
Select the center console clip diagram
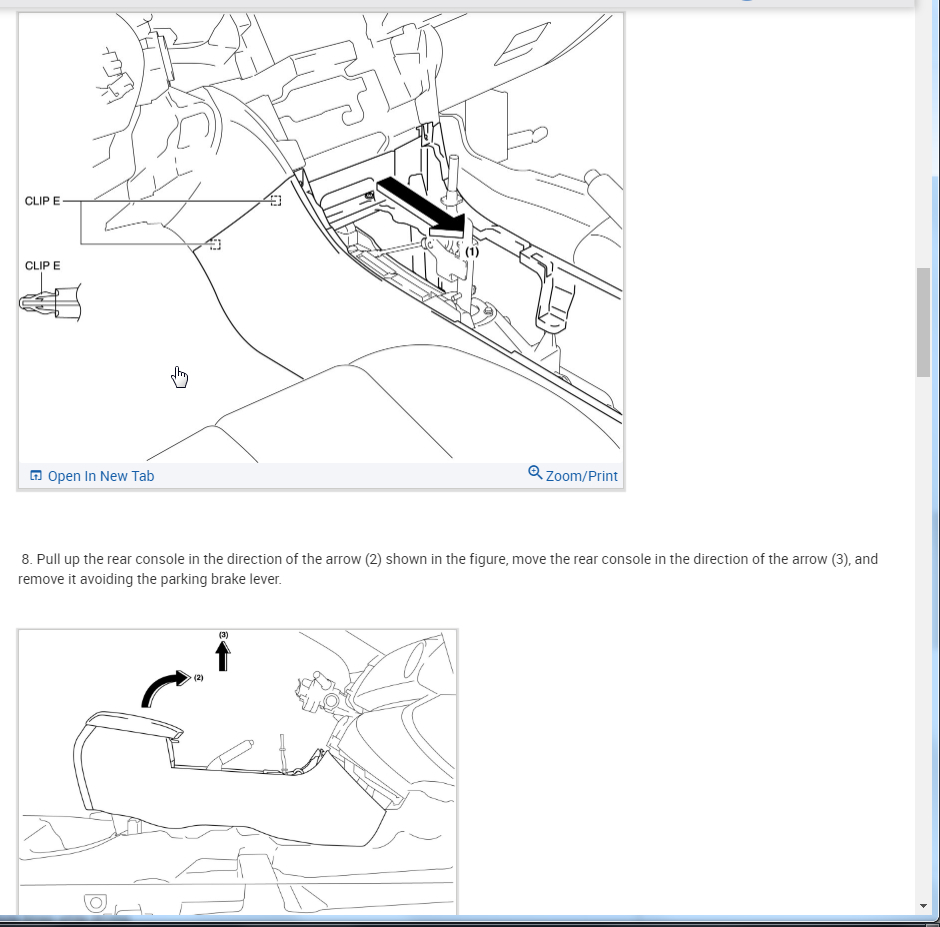(x=321, y=237)
